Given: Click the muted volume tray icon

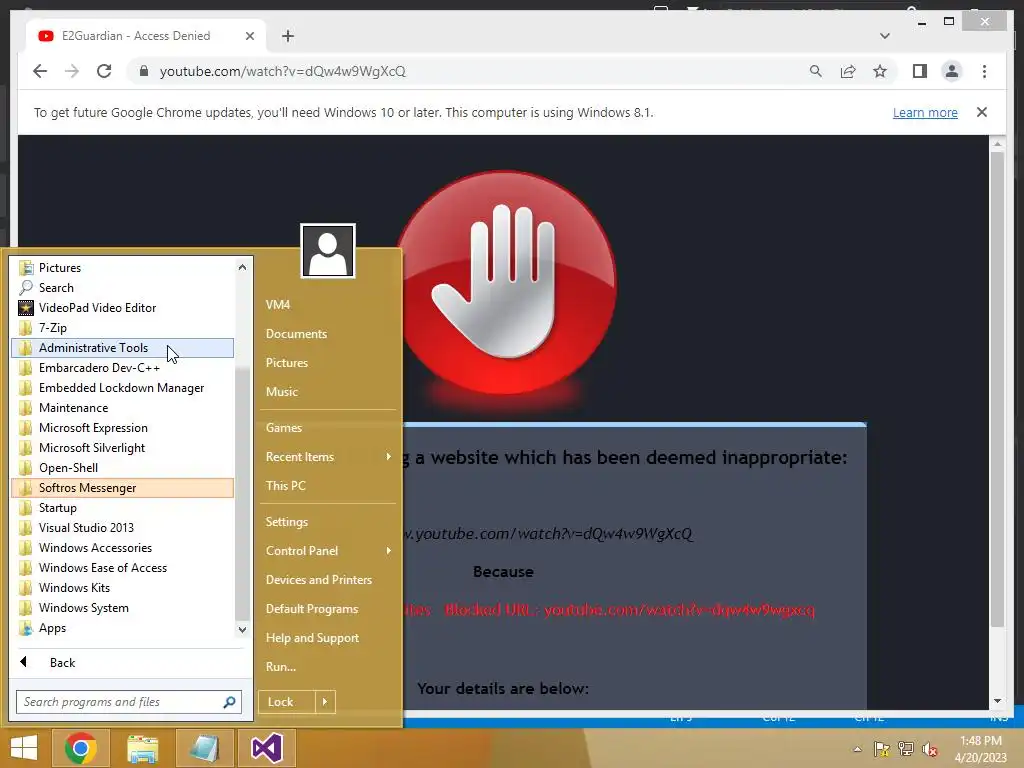Looking at the screenshot, I should [930, 749].
